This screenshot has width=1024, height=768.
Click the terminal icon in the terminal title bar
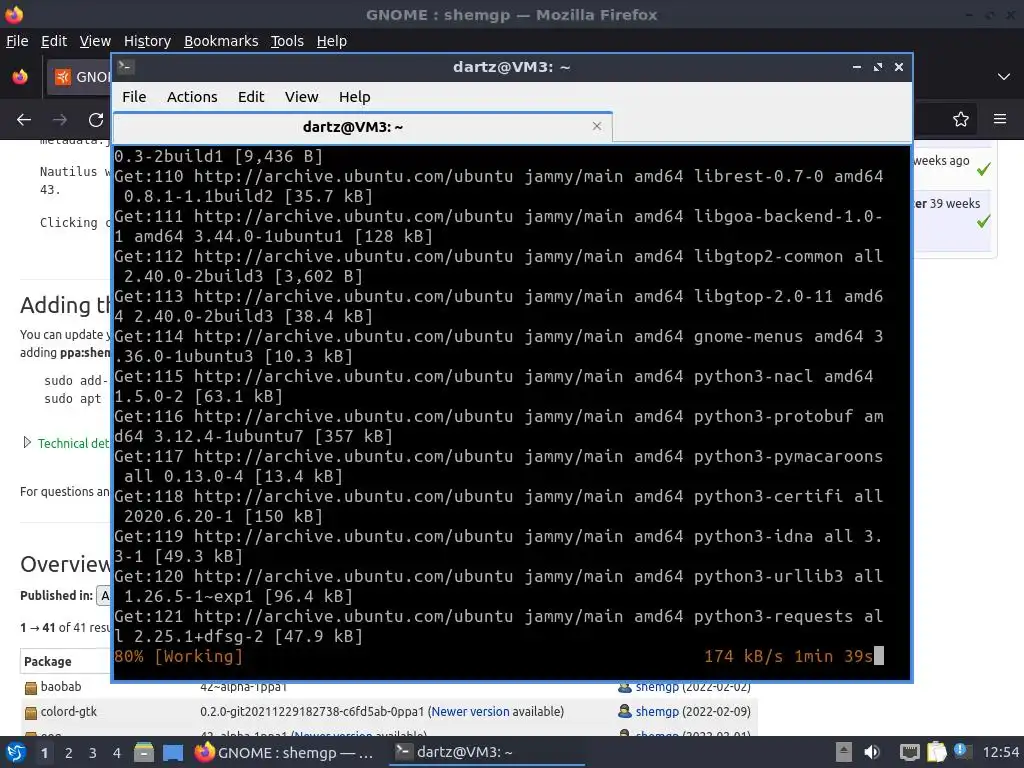(126, 67)
